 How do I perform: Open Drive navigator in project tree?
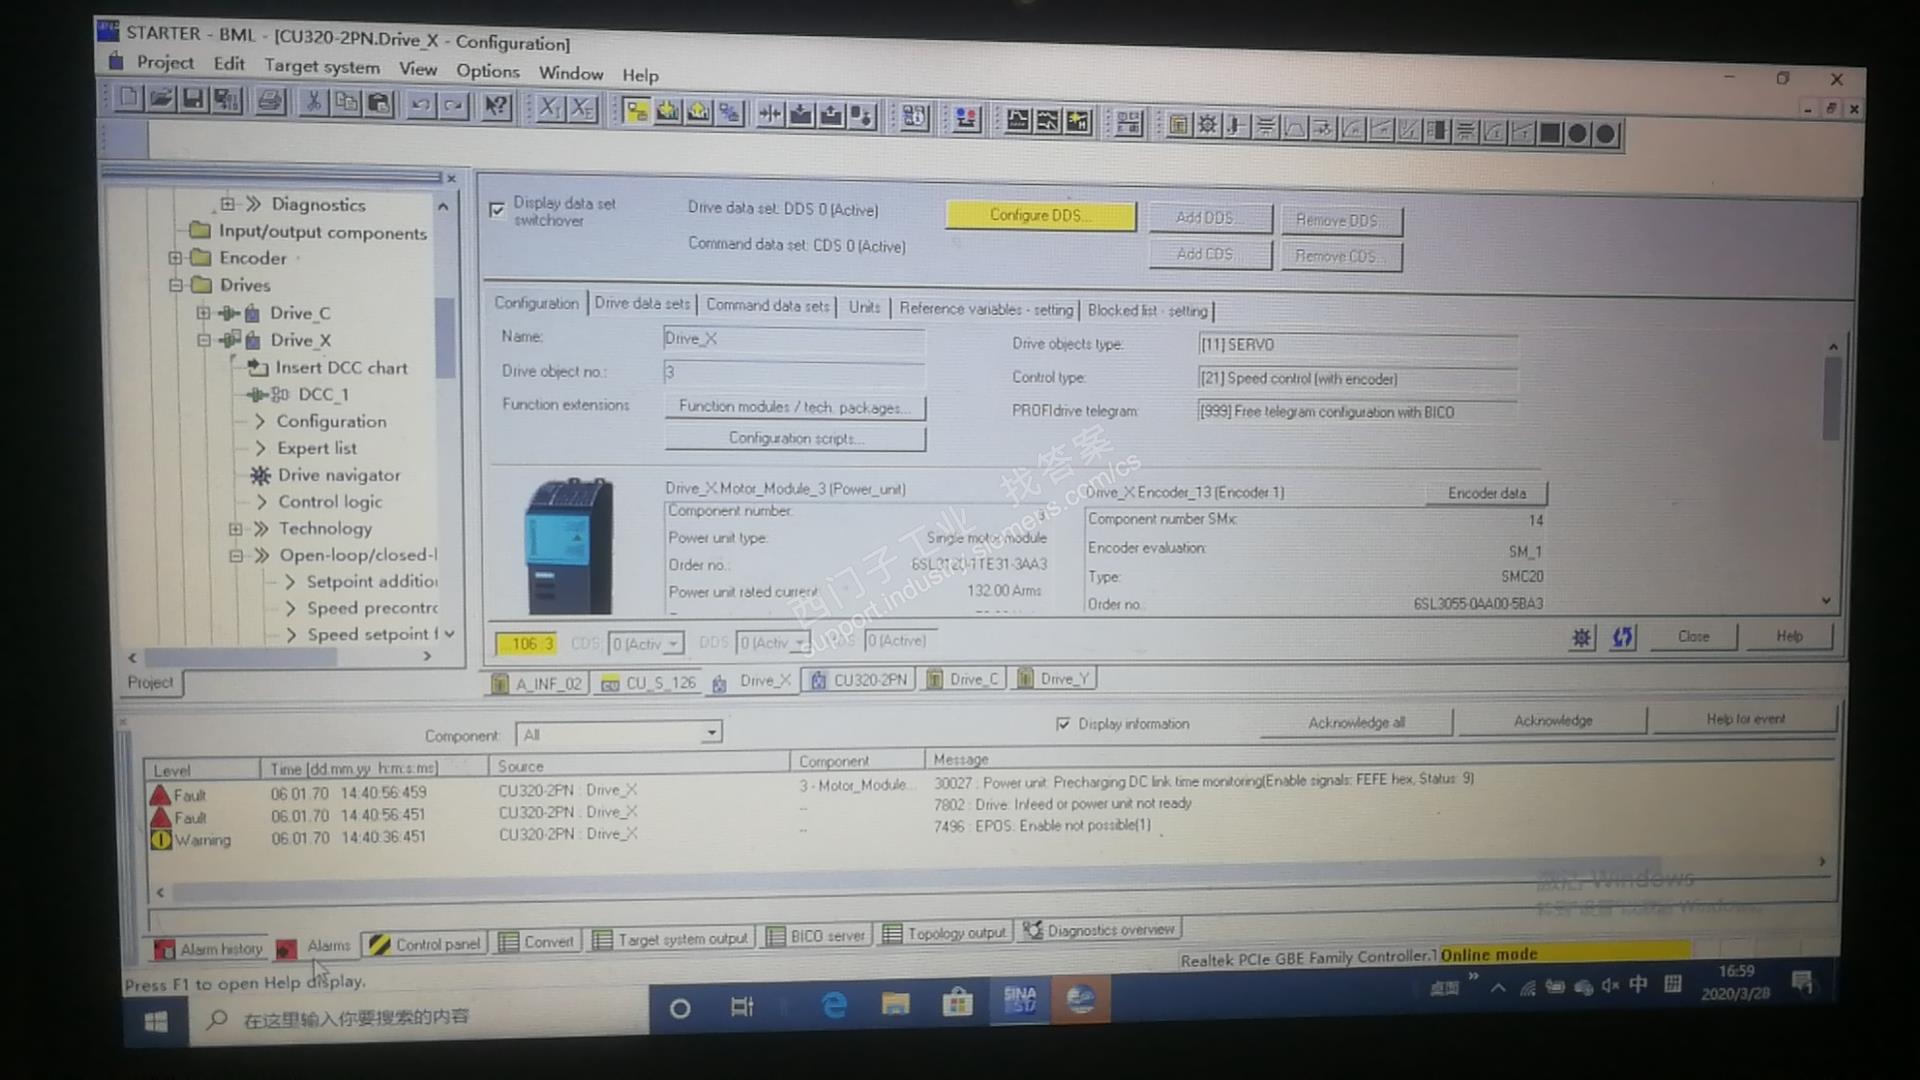pyautogui.click(x=338, y=475)
